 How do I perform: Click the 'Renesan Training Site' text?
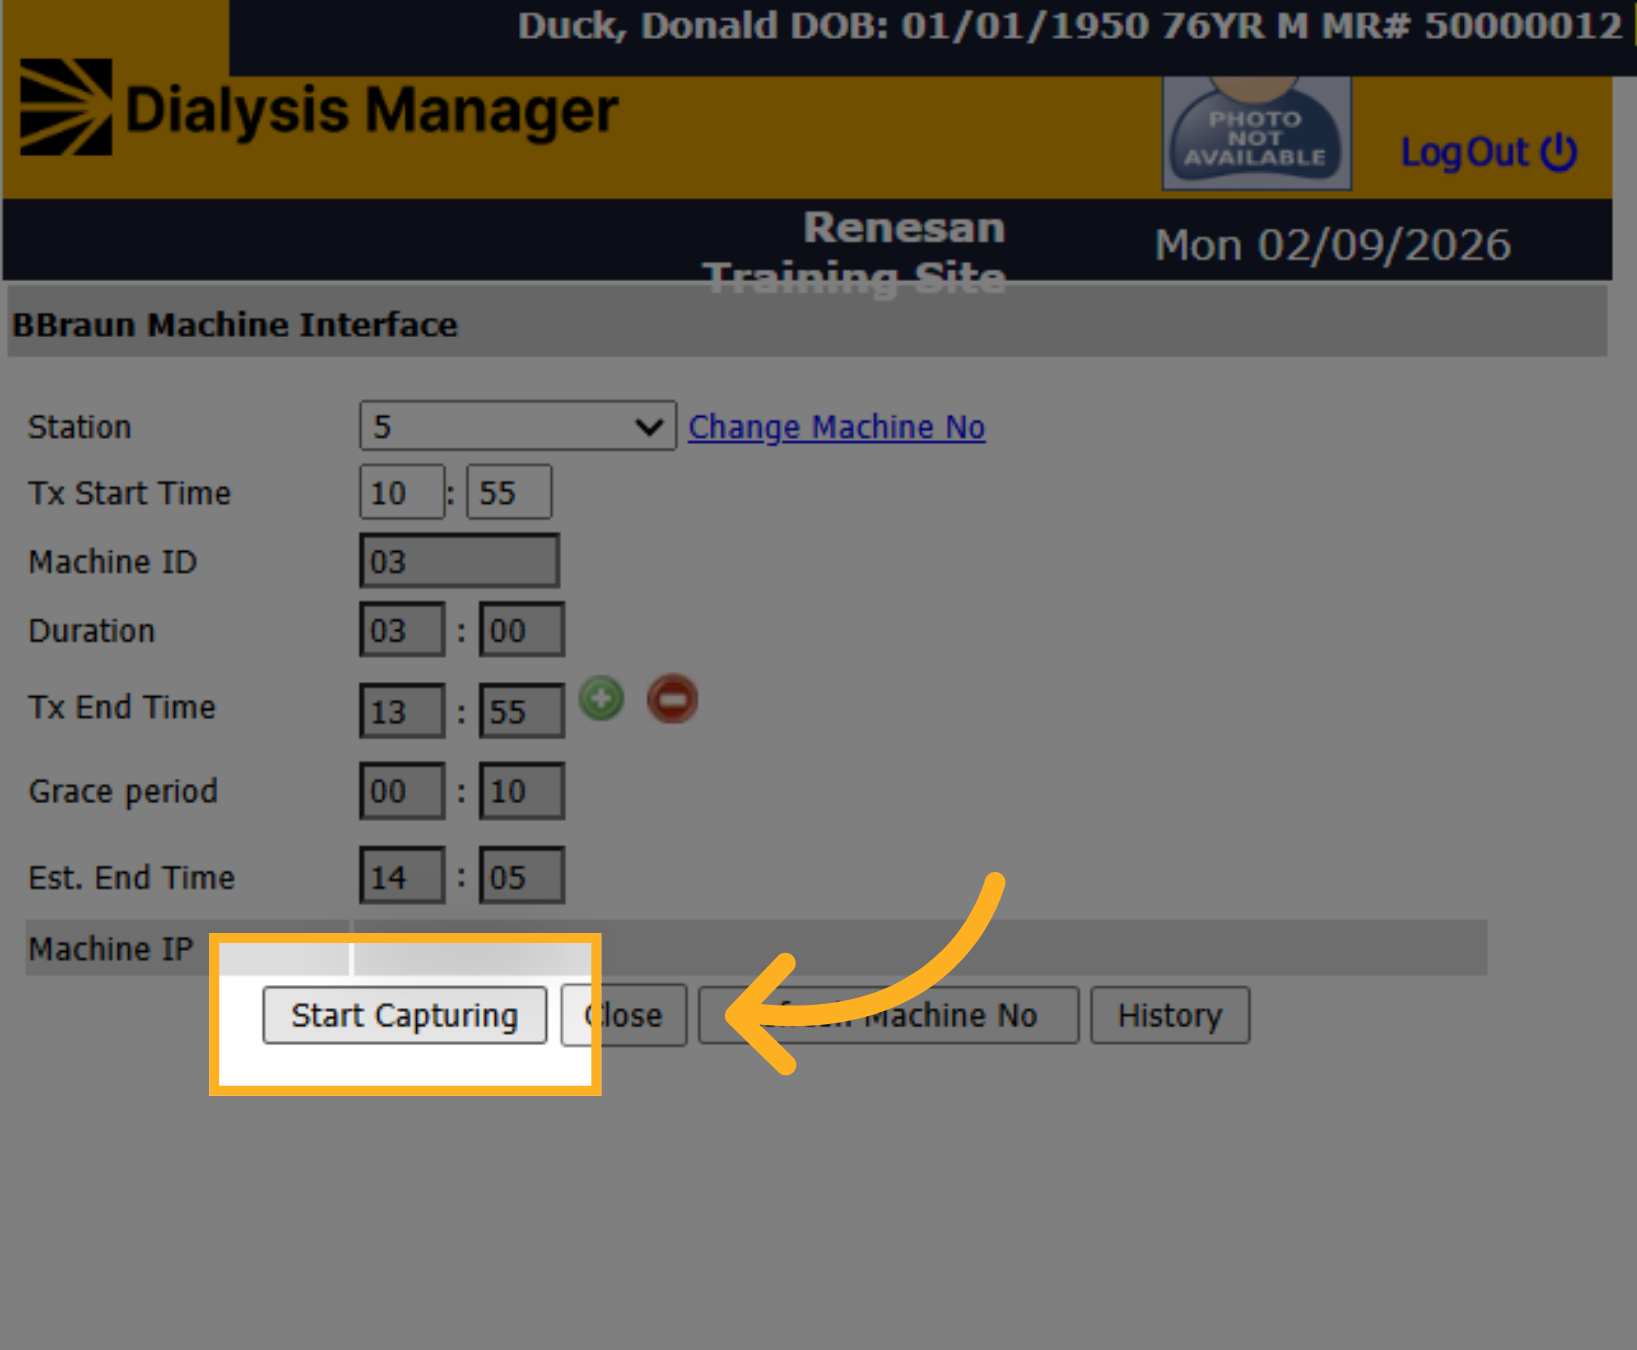855,252
